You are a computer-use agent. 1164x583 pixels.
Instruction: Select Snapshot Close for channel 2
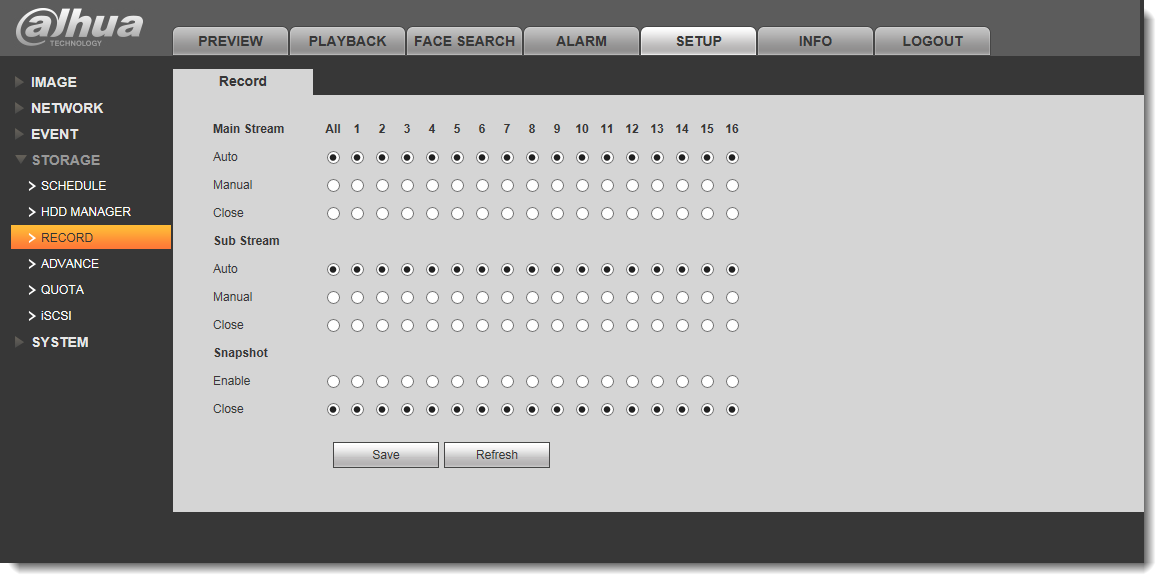coord(382,409)
